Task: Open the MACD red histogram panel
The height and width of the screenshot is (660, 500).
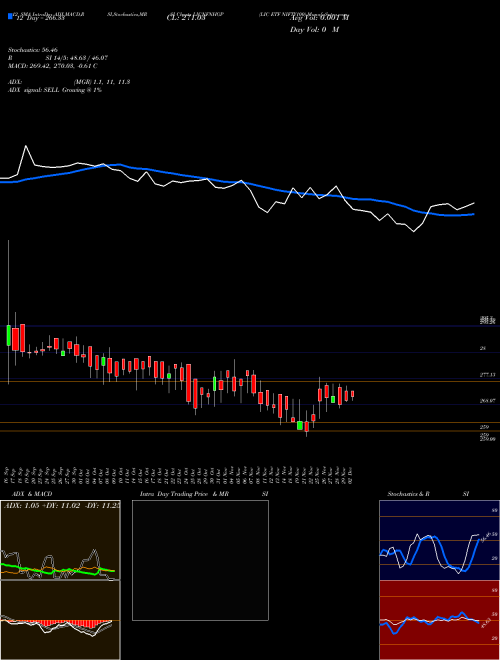Action: point(60,620)
